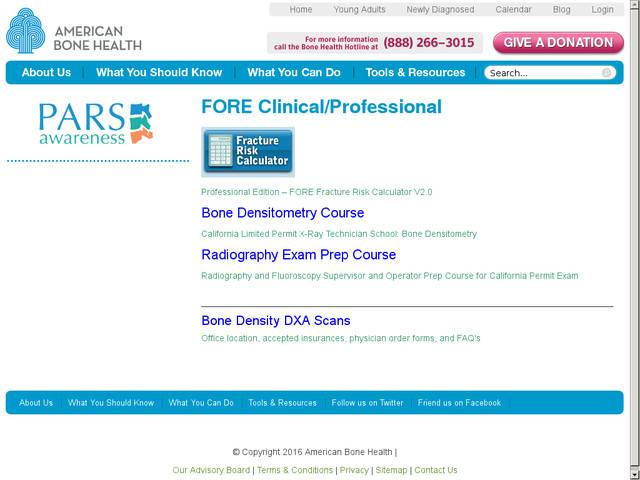Open the Terms & Conditions link
This screenshot has width=640, height=480.
coord(295,470)
